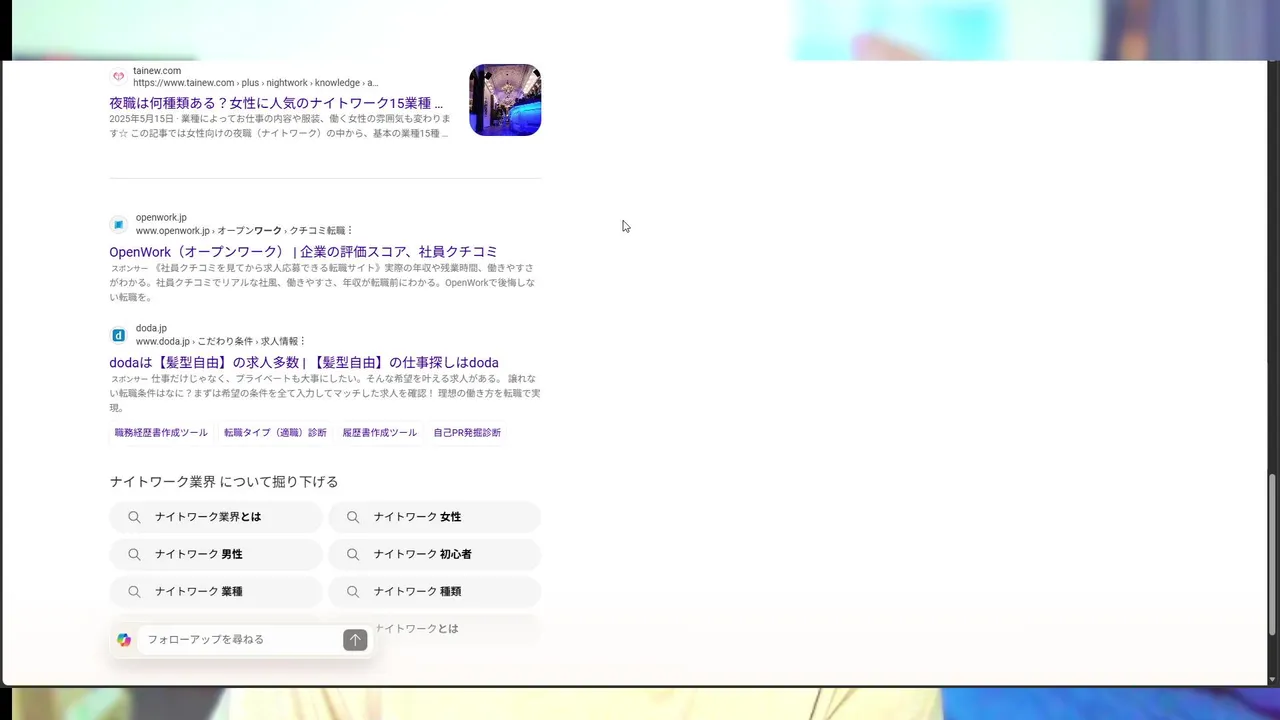Select related search ナイトワーク 初心者

434,554
